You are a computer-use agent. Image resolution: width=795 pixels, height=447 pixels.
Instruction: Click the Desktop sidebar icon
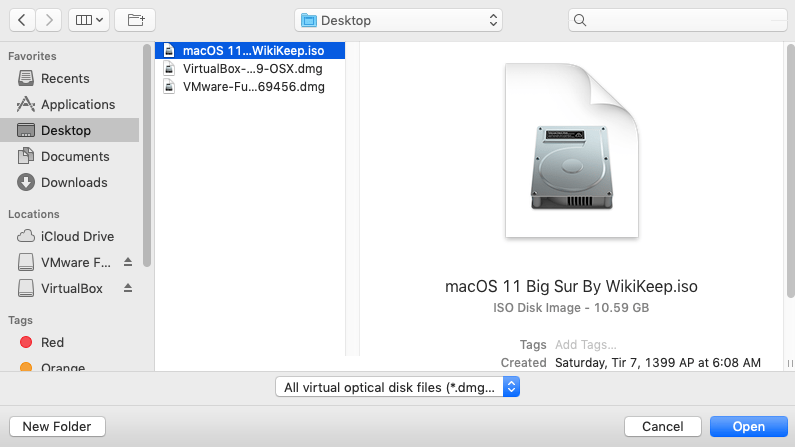[26, 130]
